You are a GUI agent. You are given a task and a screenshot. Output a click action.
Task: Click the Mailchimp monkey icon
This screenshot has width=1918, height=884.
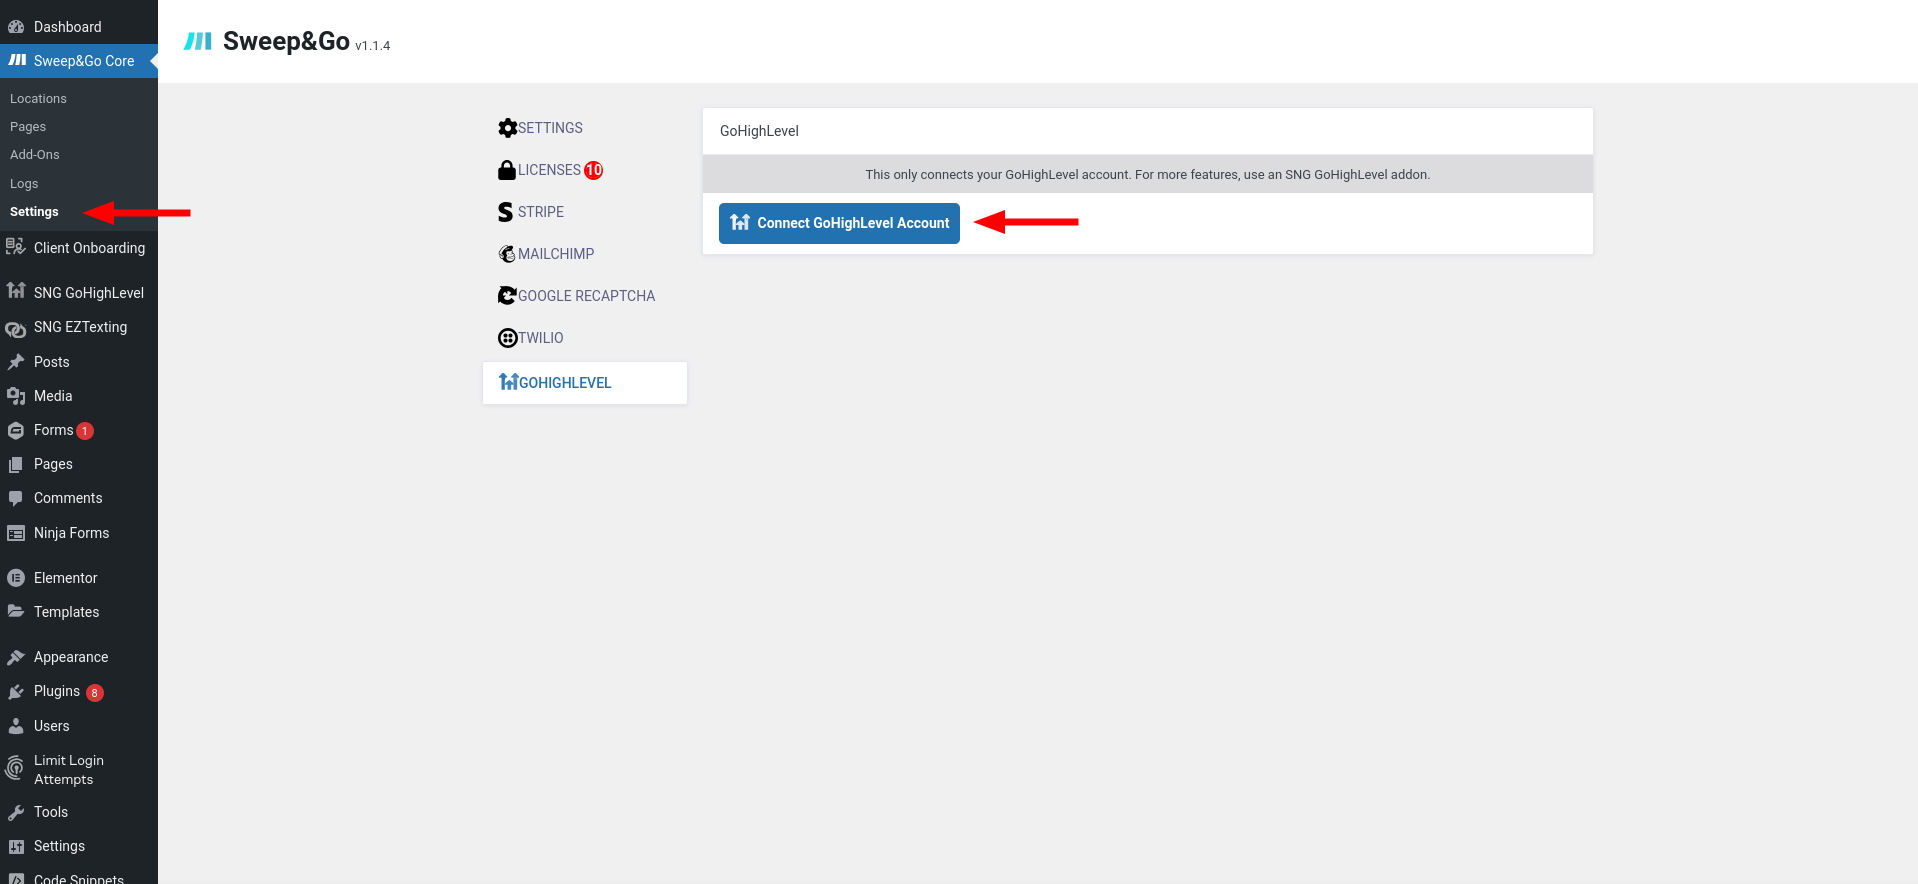[x=507, y=254]
